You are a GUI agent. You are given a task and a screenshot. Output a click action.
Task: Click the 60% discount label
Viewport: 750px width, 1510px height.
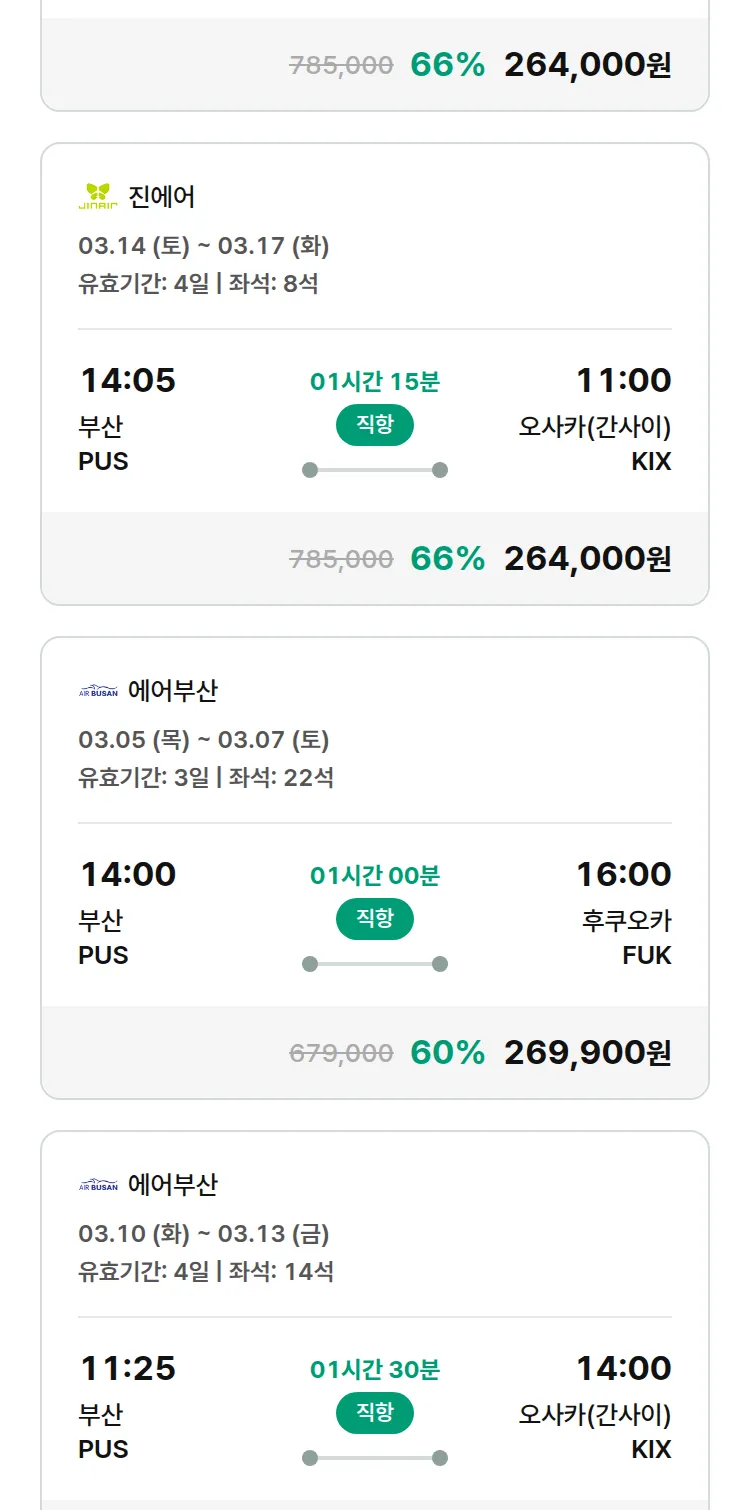pyautogui.click(x=447, y=1052)
